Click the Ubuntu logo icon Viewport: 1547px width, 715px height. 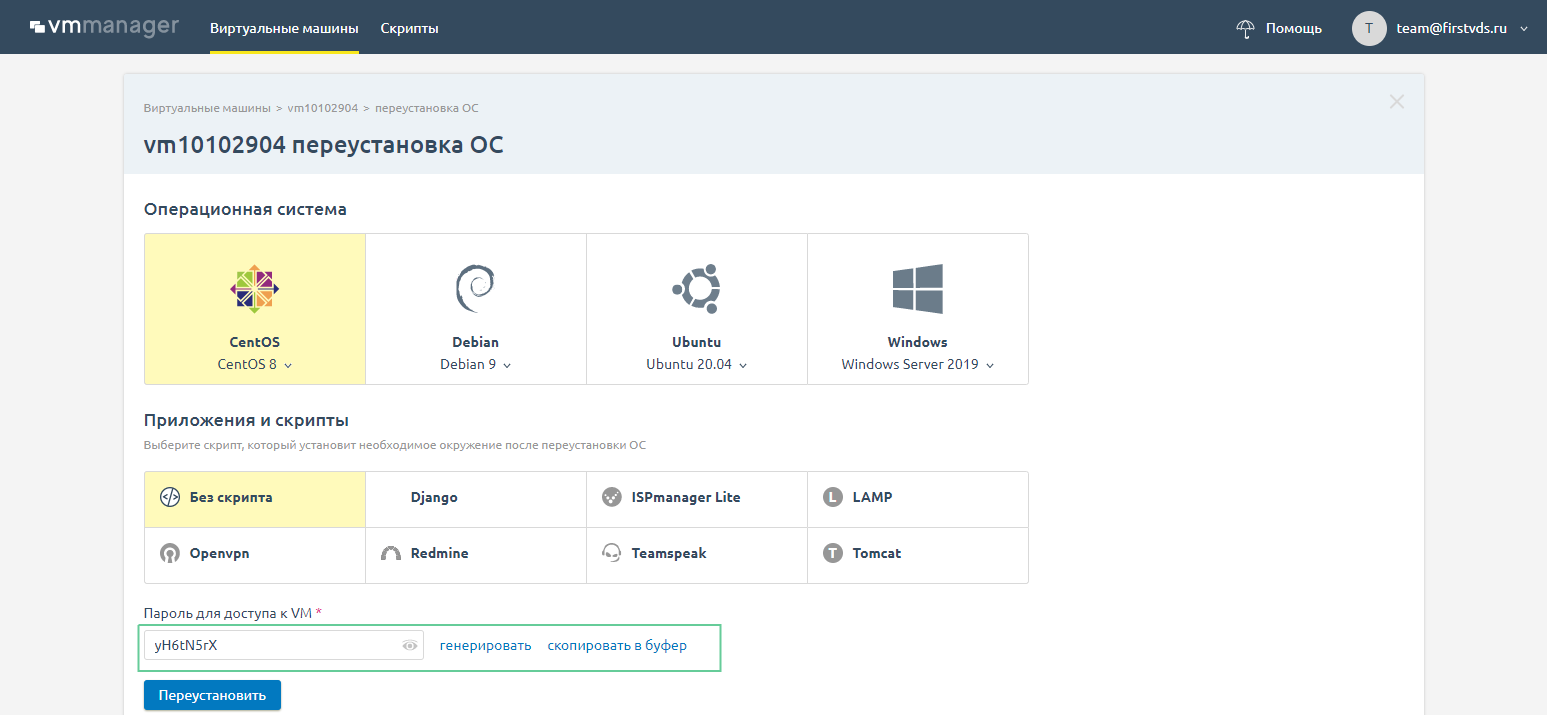(x=697, y=290)
